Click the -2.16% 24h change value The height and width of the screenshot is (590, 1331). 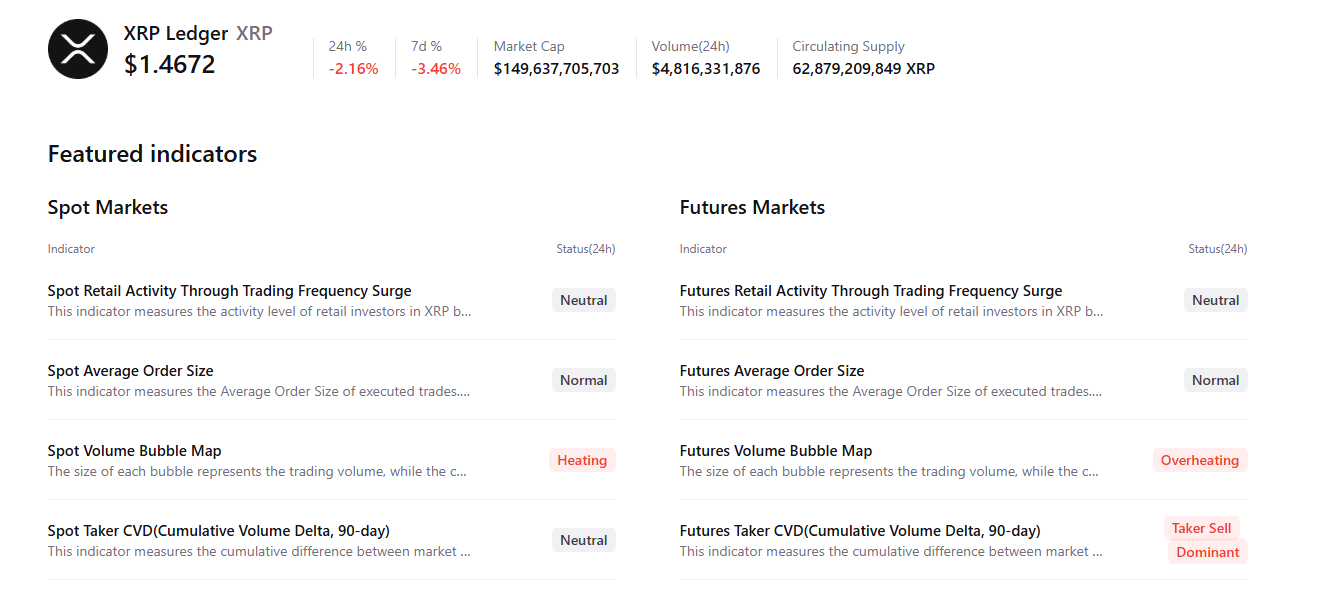tap(354, 69)
